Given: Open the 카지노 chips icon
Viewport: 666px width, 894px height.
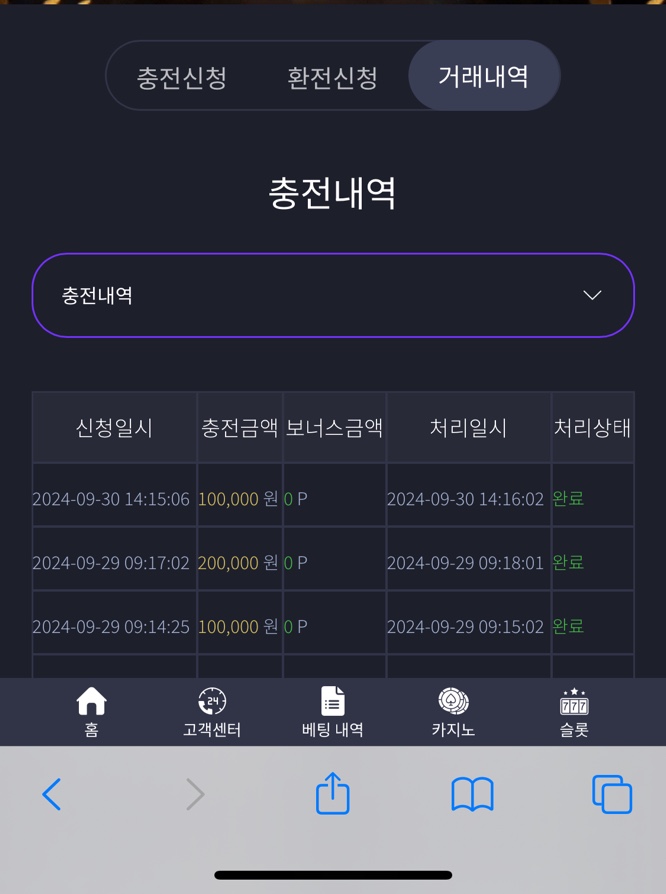Looking at the screenshot, I should click(x=453, y=701).
